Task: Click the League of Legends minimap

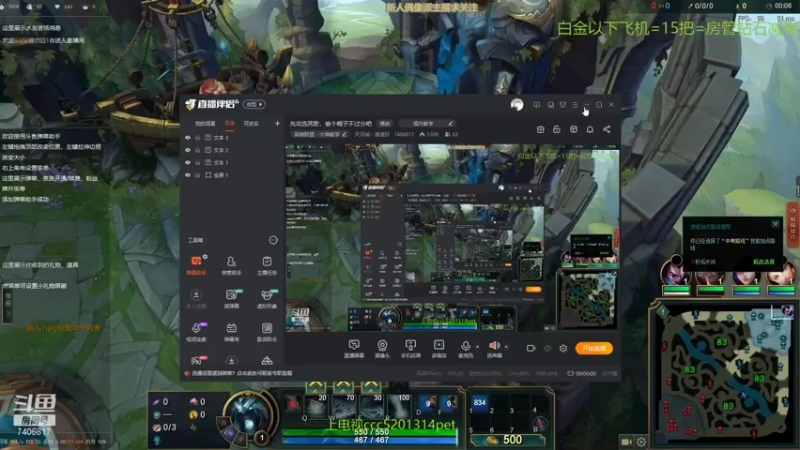Action: [723, 372]
